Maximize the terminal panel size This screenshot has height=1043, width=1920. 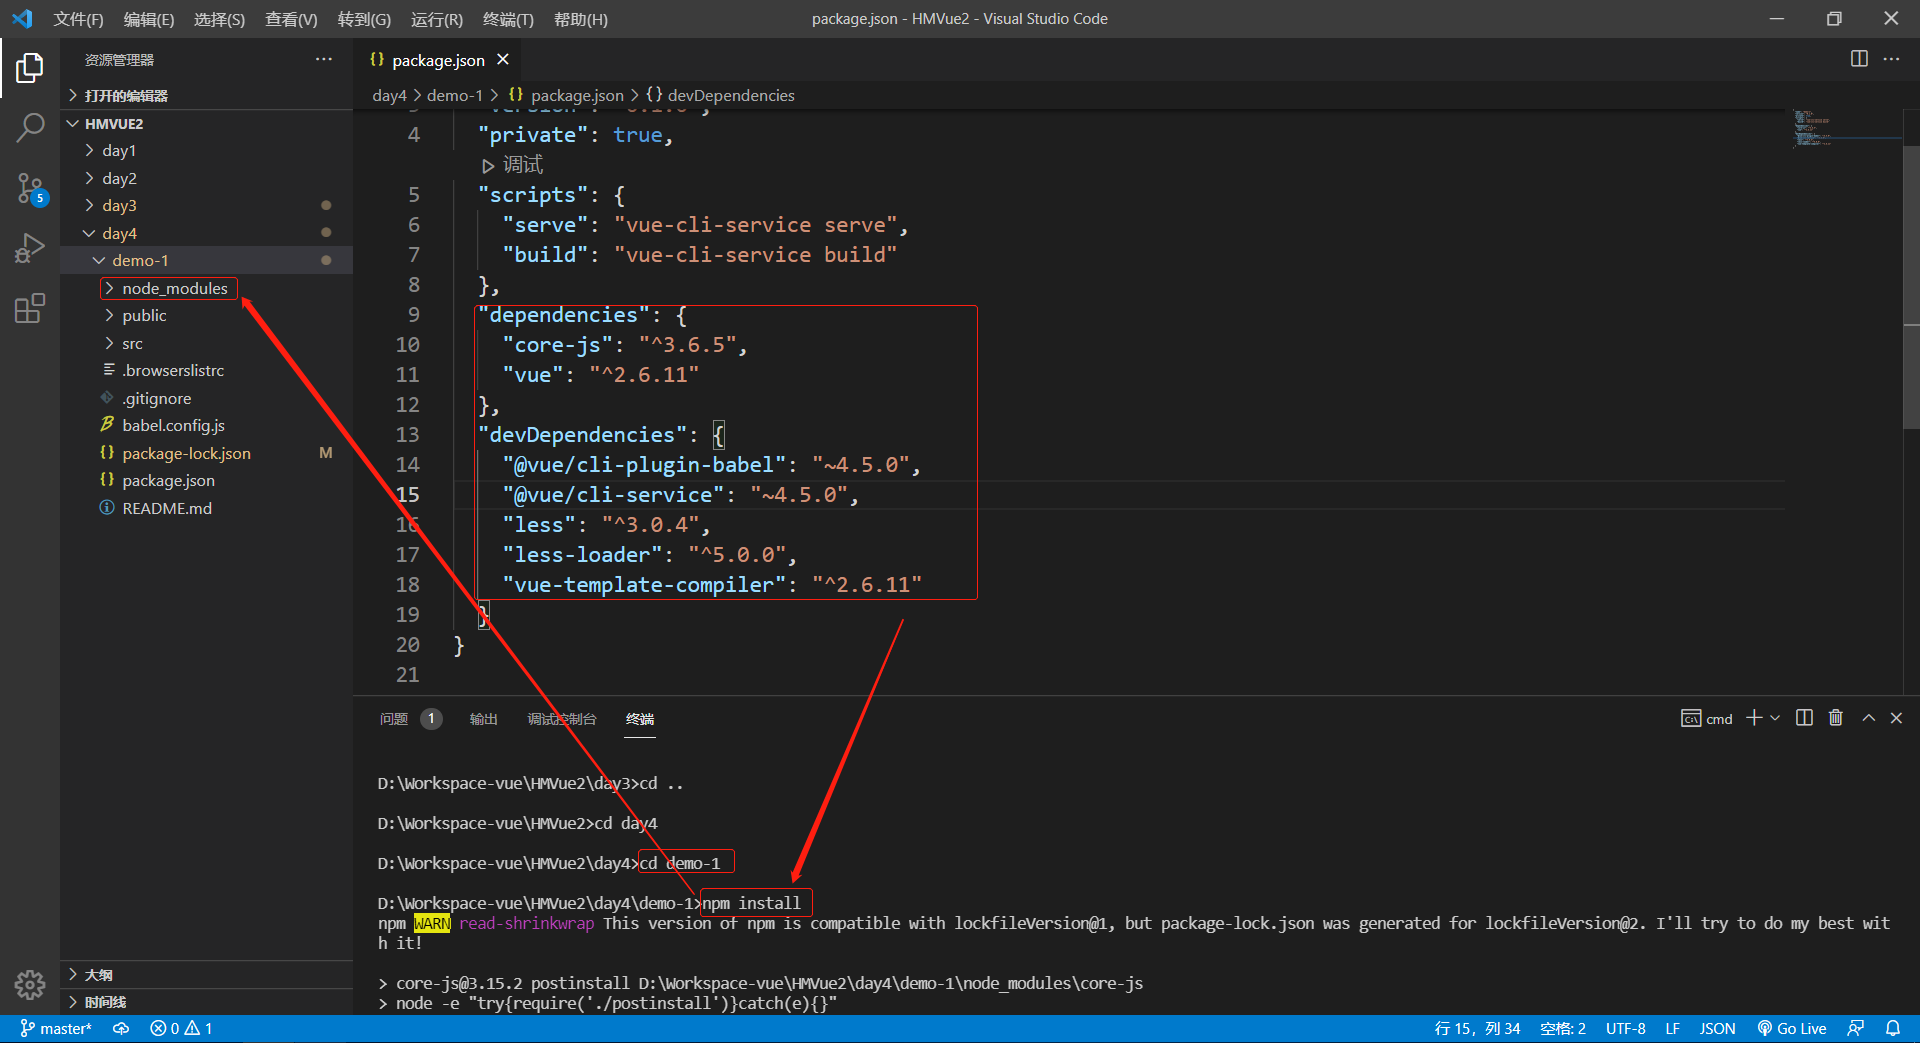click(x=1868, y=718)
